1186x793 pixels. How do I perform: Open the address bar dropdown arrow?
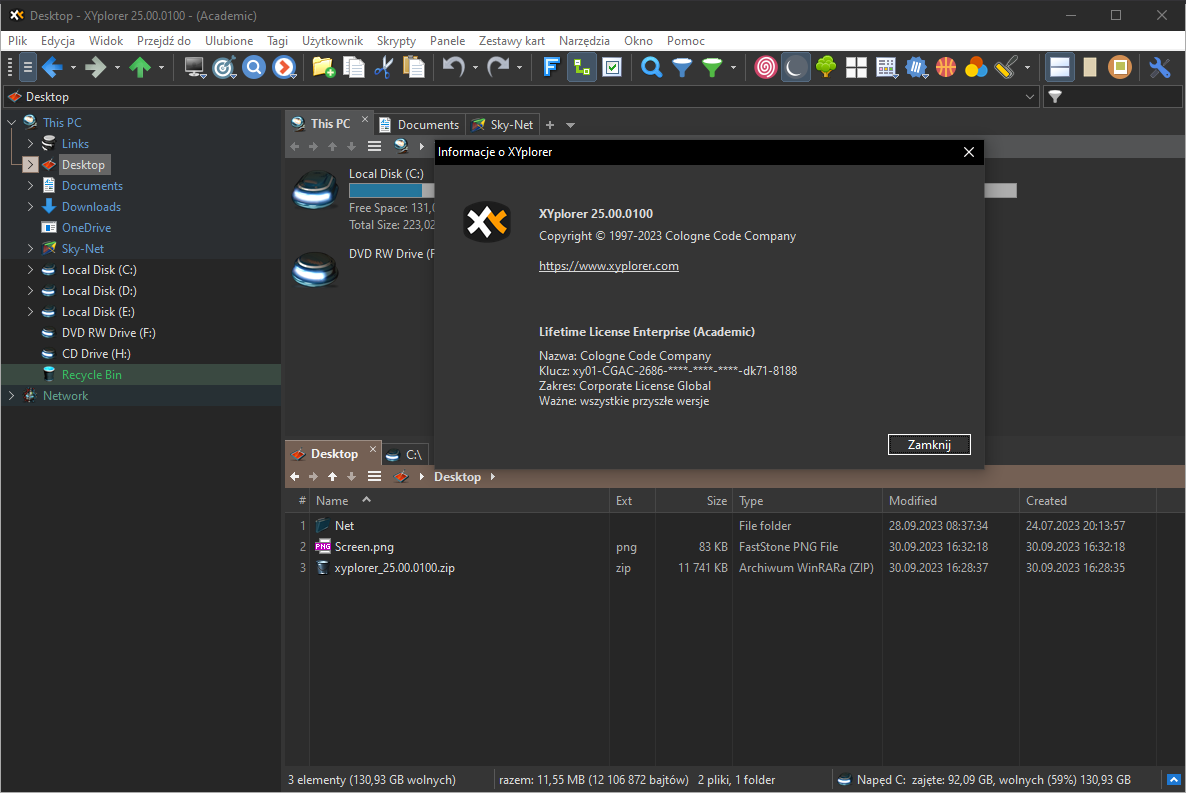[x=1029, y=97]
